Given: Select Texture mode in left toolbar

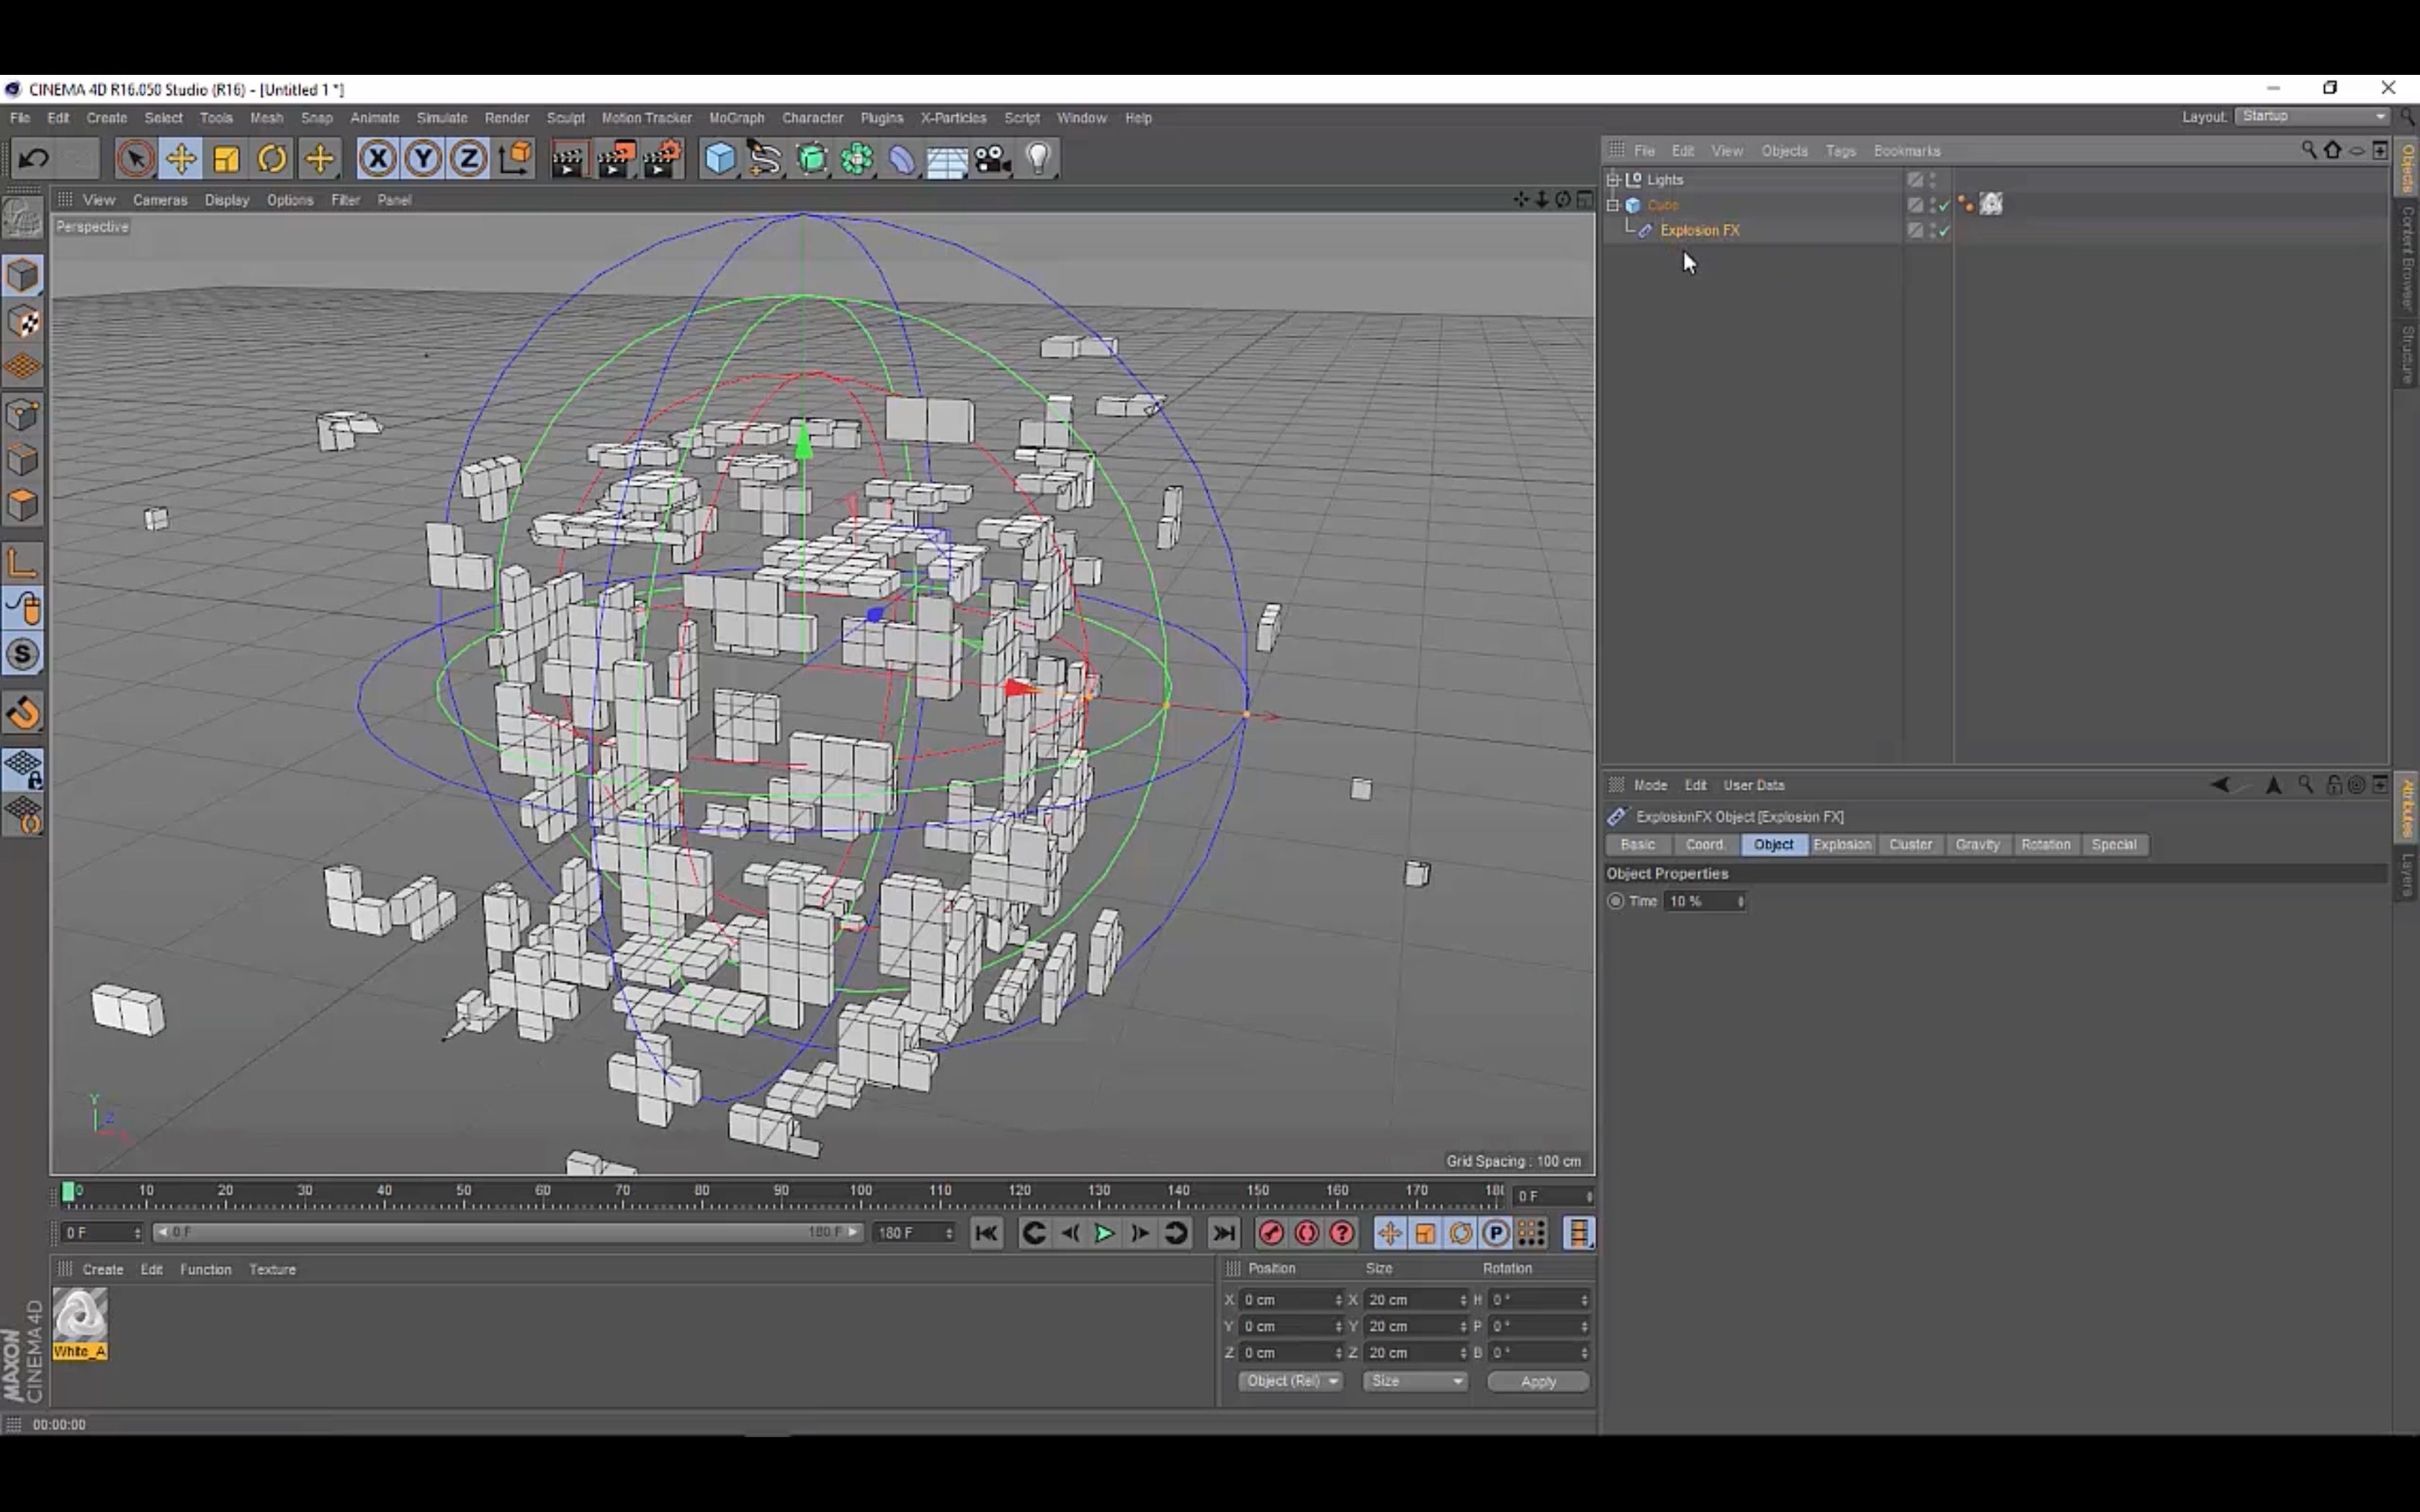Looking at the screenshot, I should (23, 322).
